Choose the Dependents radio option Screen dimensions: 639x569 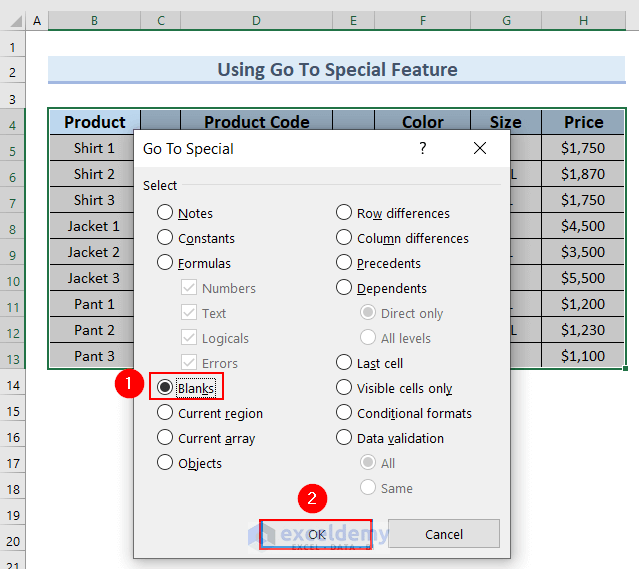[x=381, y=288]
